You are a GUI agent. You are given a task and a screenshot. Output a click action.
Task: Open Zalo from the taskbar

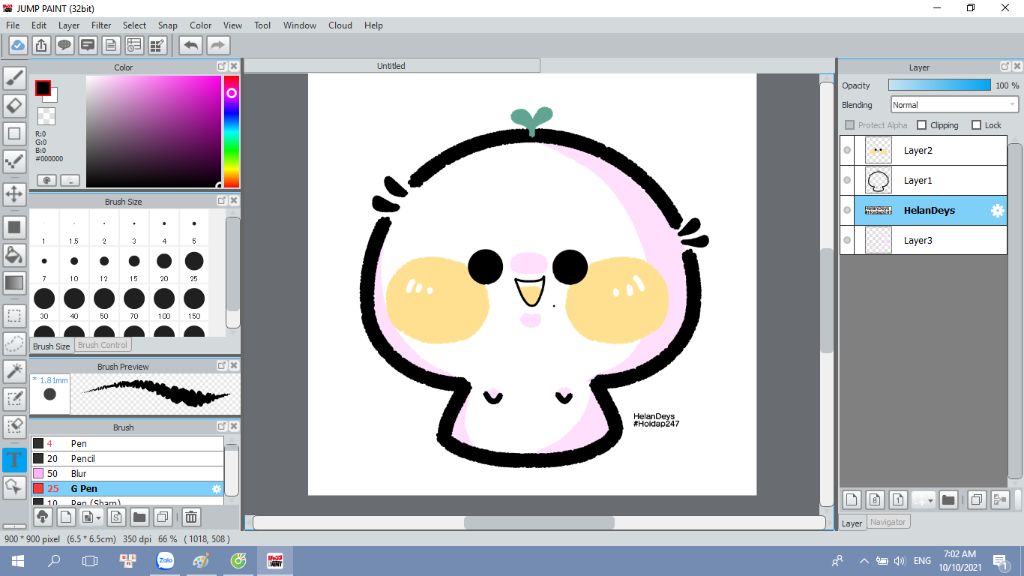(x=165, y=561)
